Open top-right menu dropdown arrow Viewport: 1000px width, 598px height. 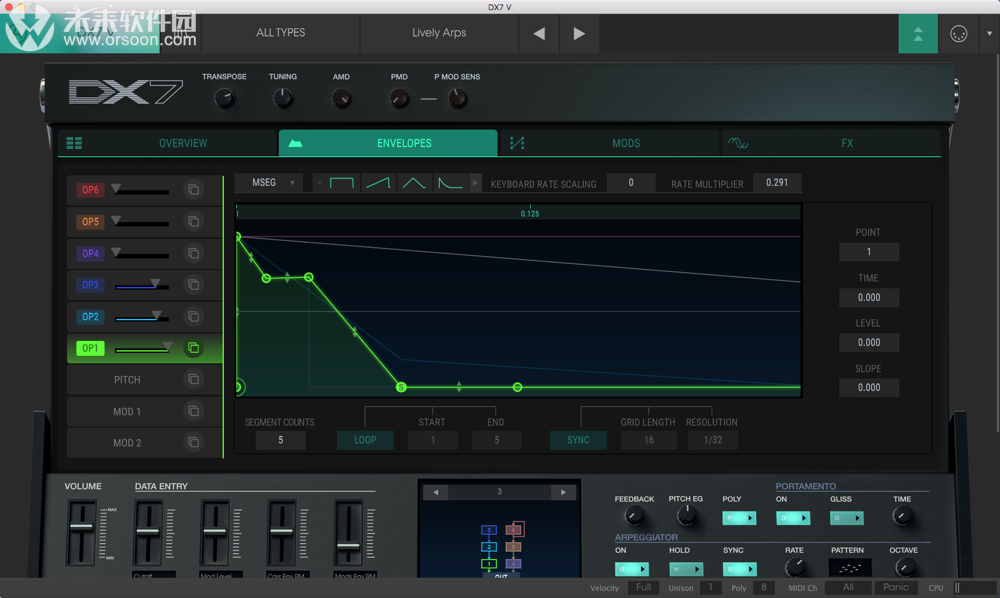point(989,34)
